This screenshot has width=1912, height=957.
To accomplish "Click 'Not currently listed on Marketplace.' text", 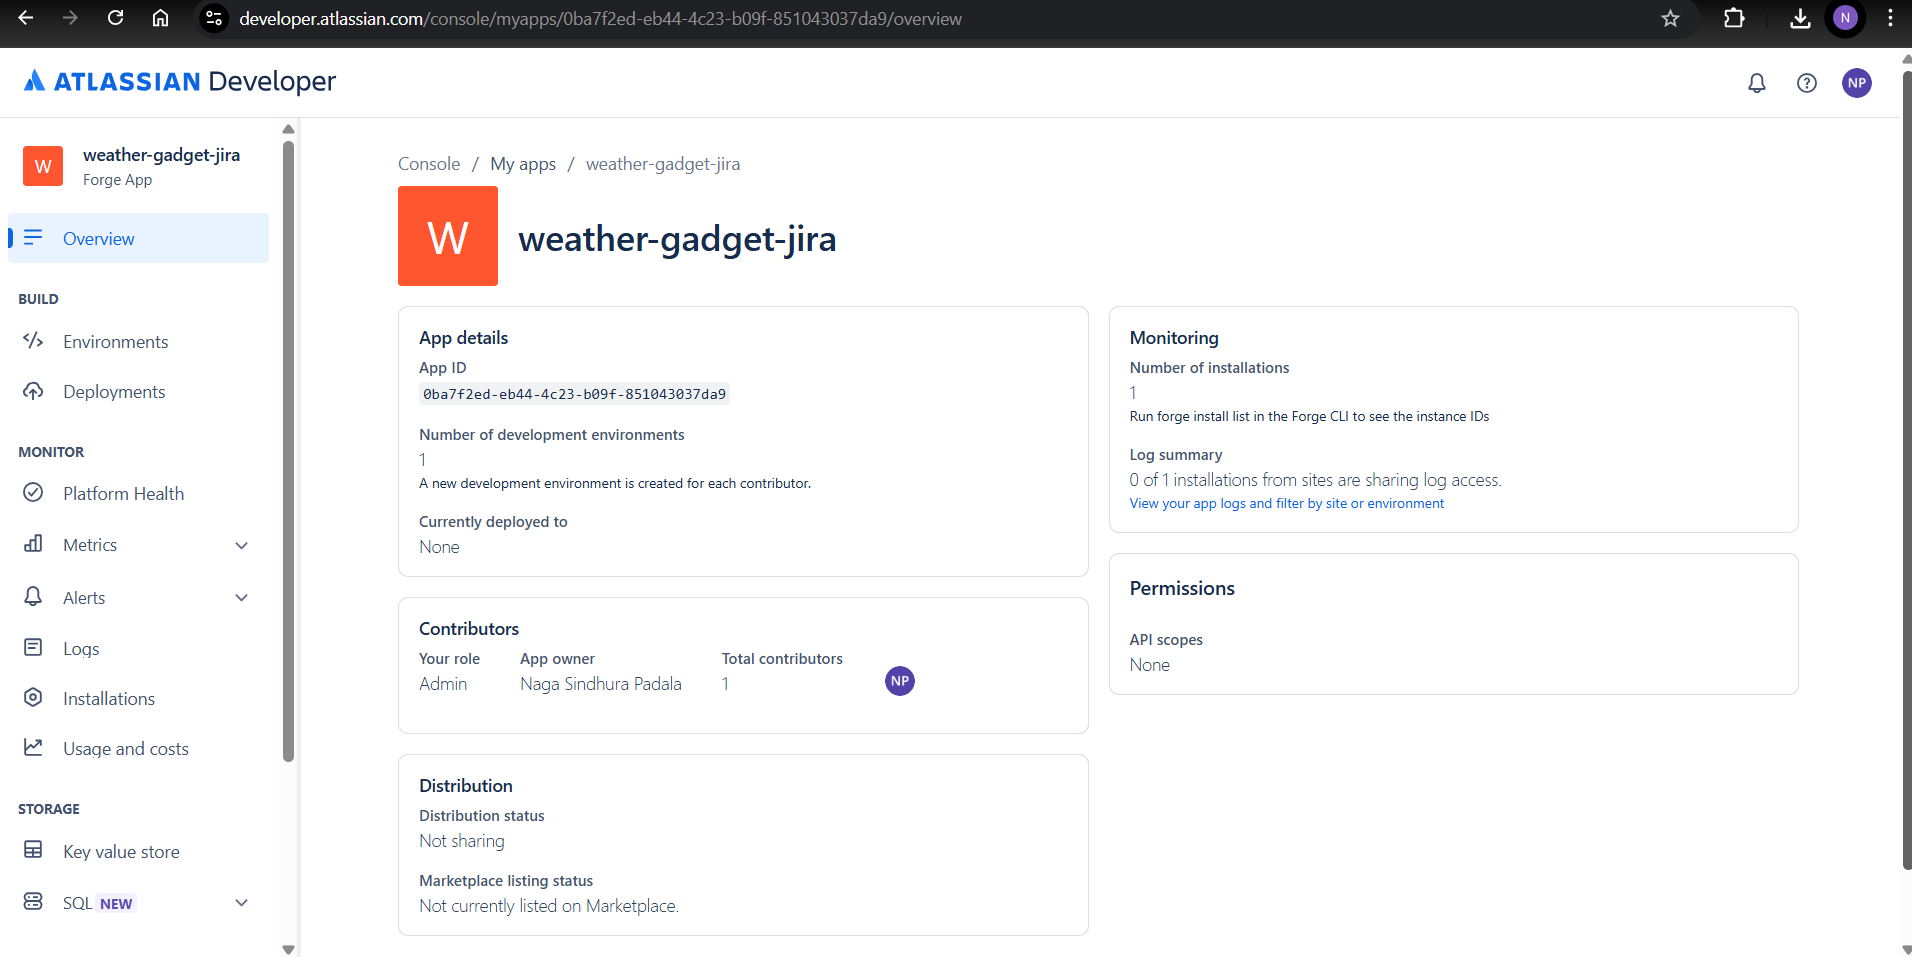I will tap(549, 906).
